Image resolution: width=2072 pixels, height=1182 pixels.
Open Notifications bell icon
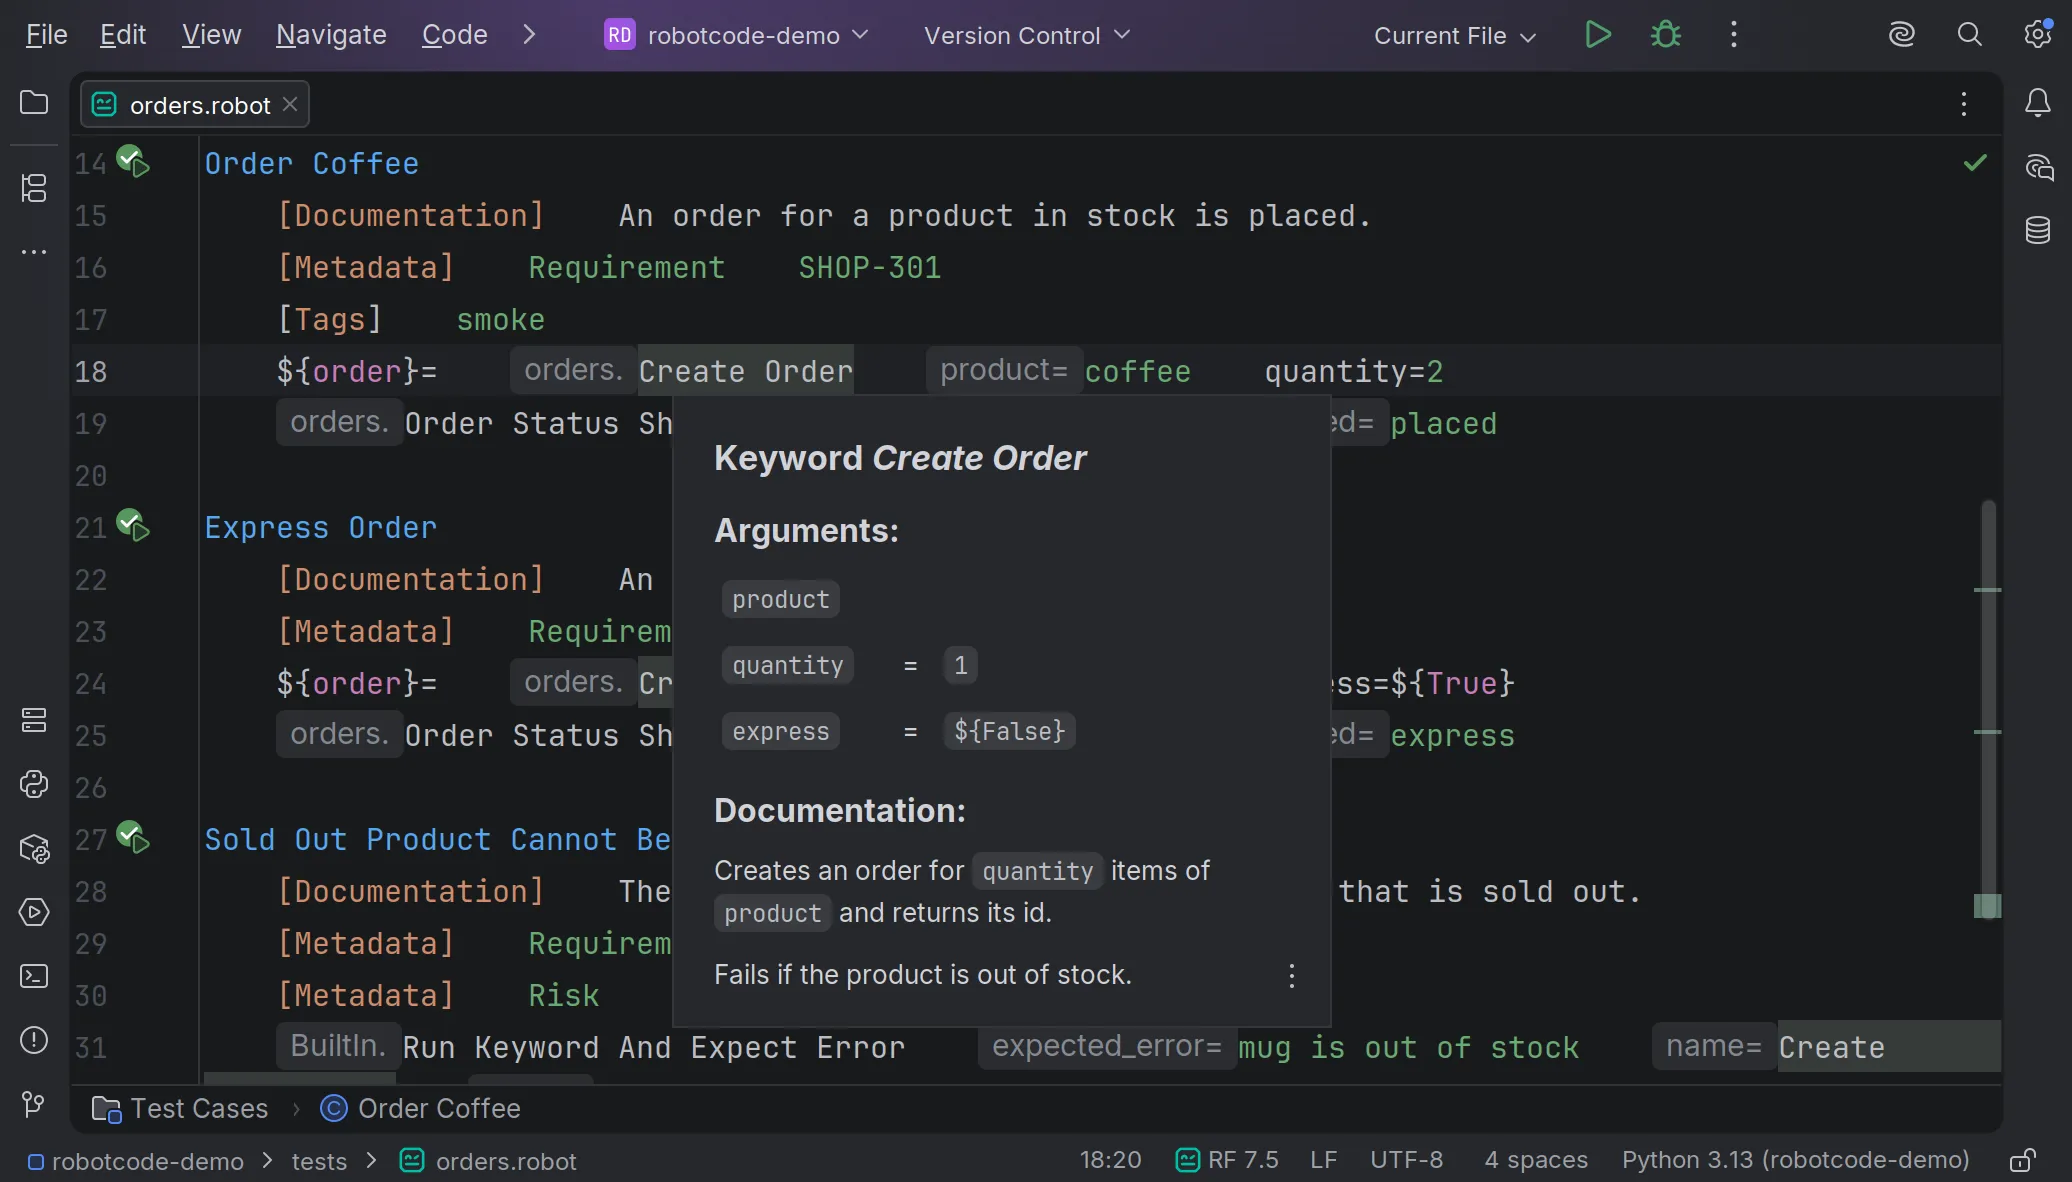(x=2038, y=103)
